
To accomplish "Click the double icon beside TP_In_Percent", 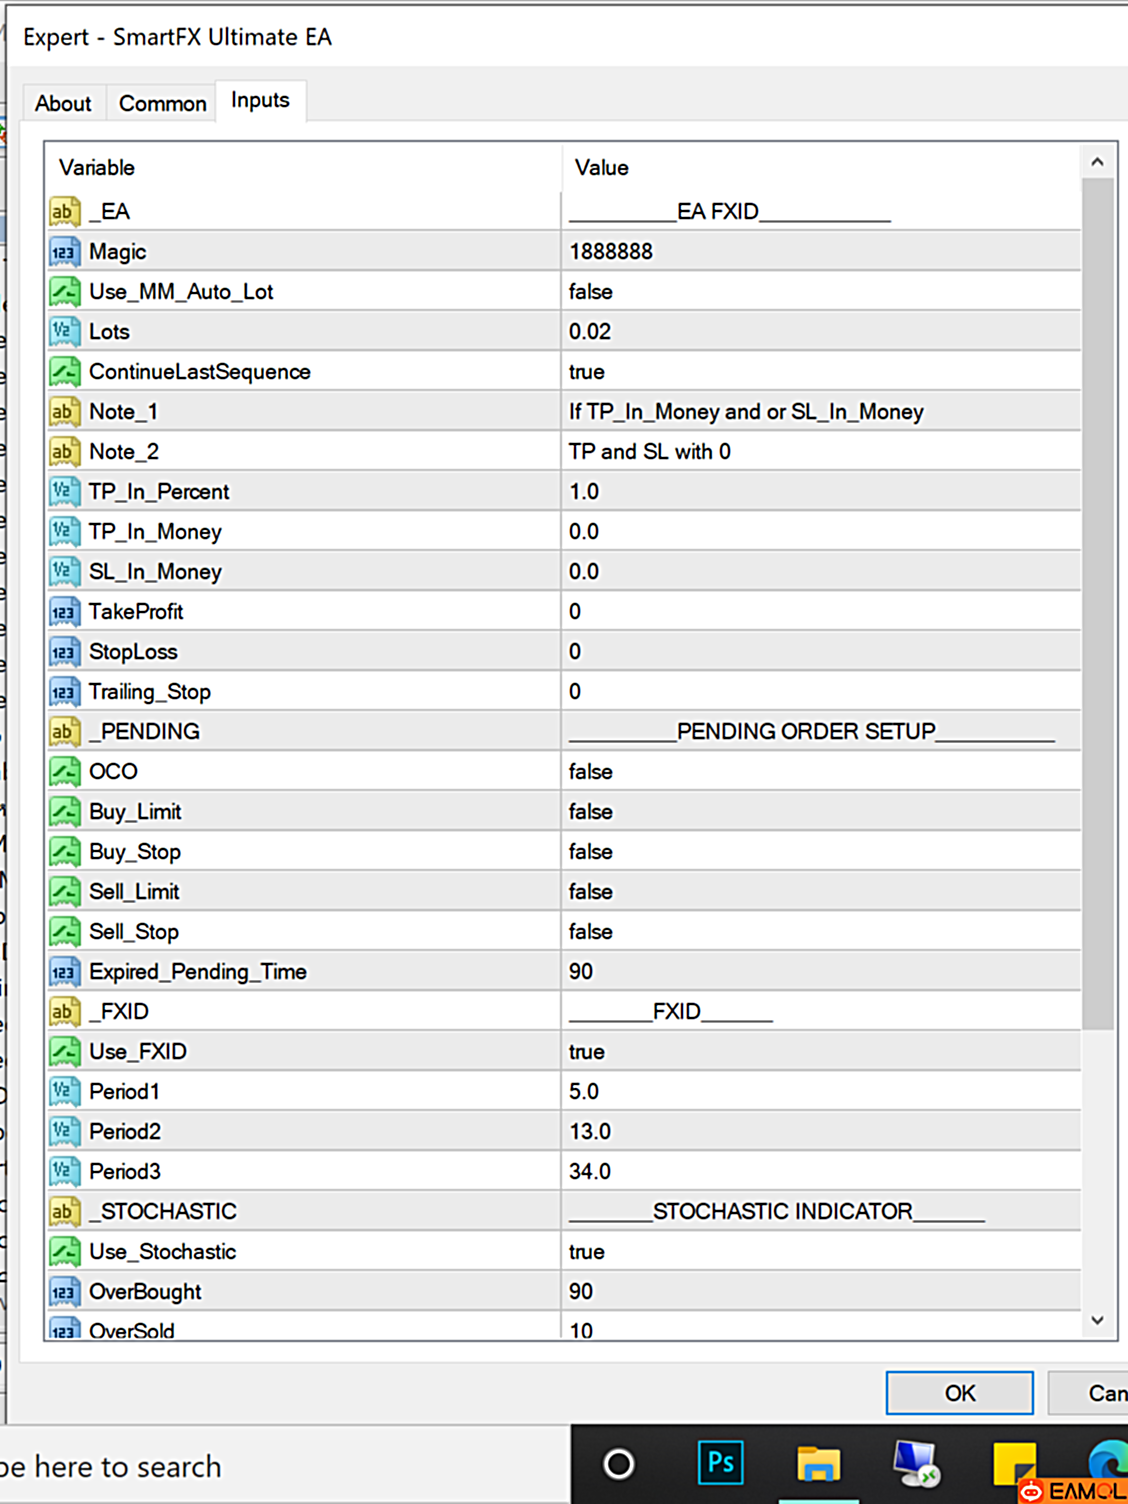I will coord(64,491).
